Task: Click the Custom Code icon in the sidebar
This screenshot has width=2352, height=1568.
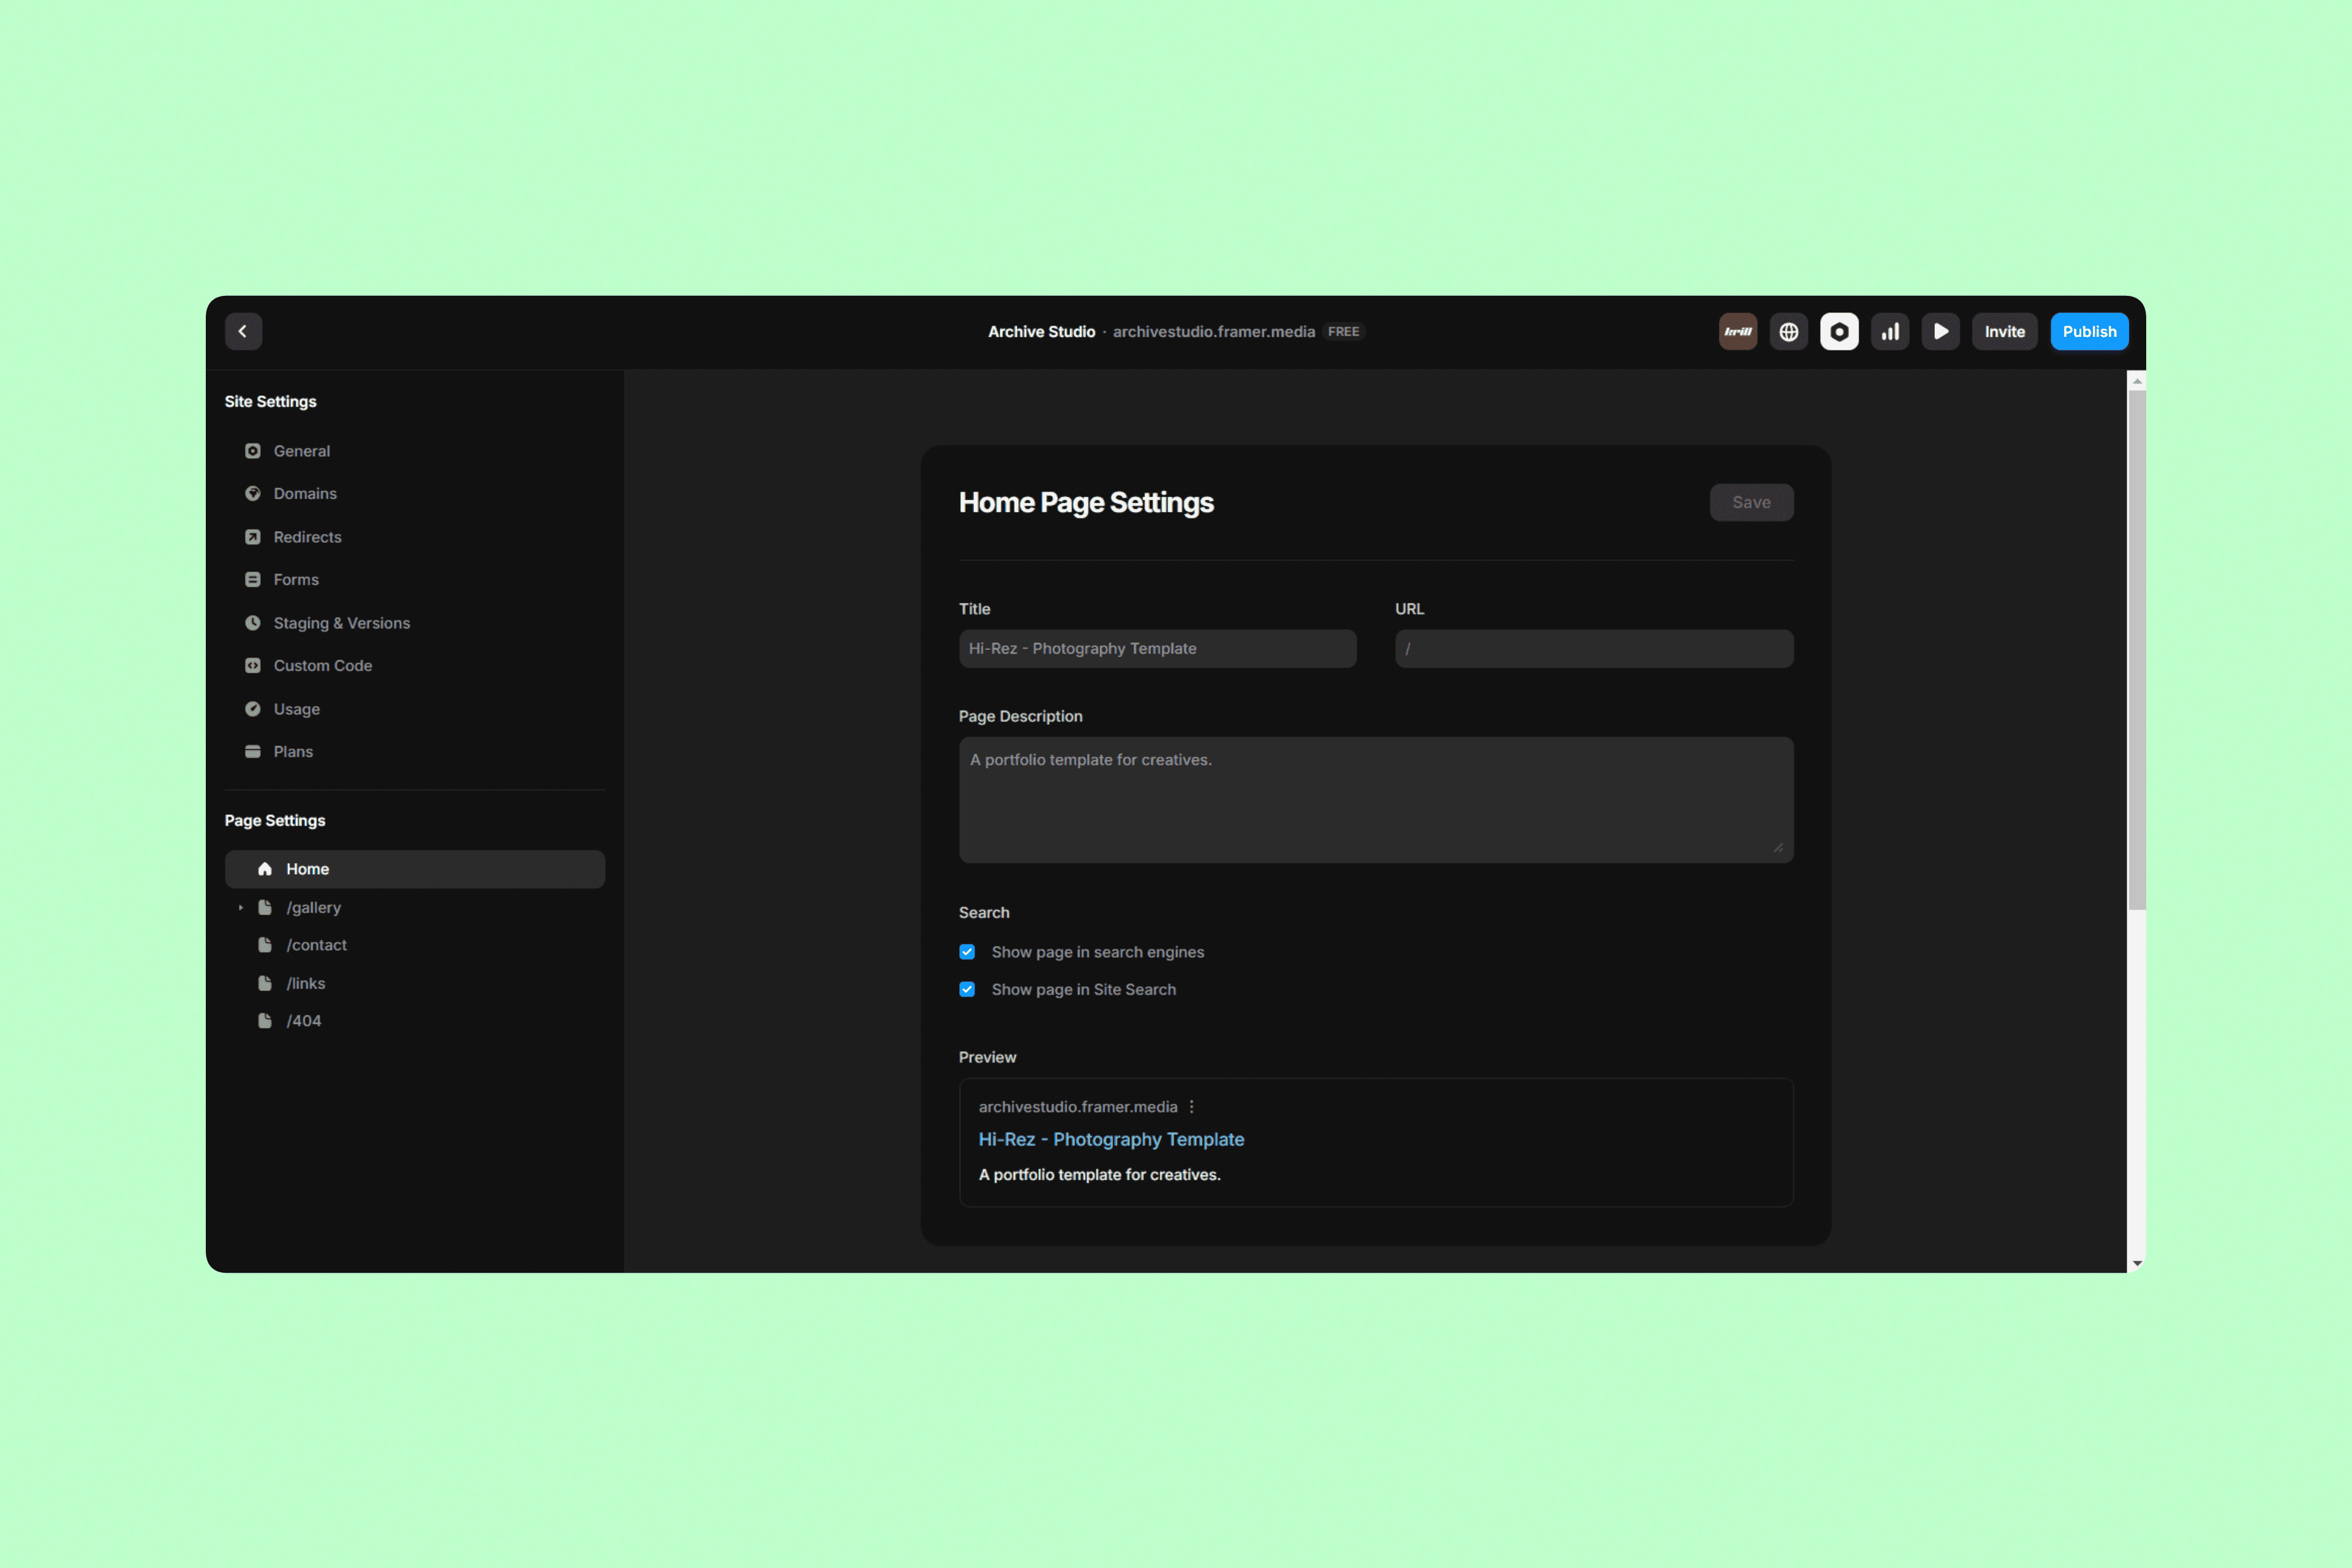Action: tap(253, 666)
